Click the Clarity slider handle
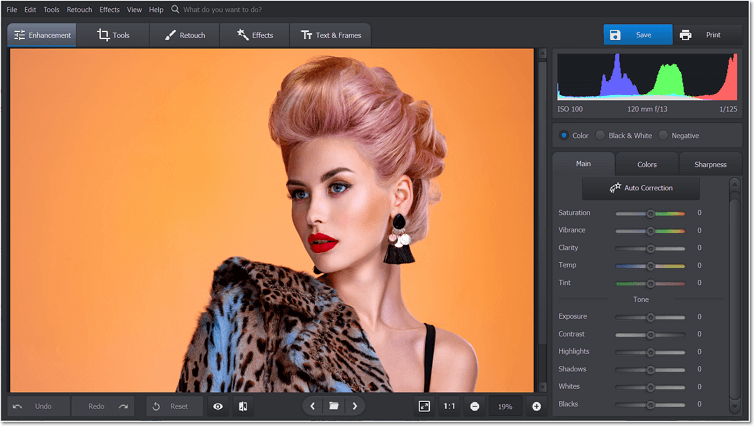 click(650, 249)
